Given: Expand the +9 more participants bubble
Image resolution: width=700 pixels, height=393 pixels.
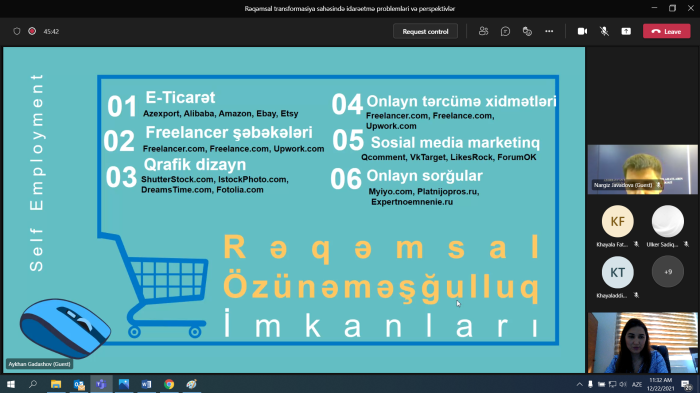Looking at the screenshot, I should tap(668, 272).
